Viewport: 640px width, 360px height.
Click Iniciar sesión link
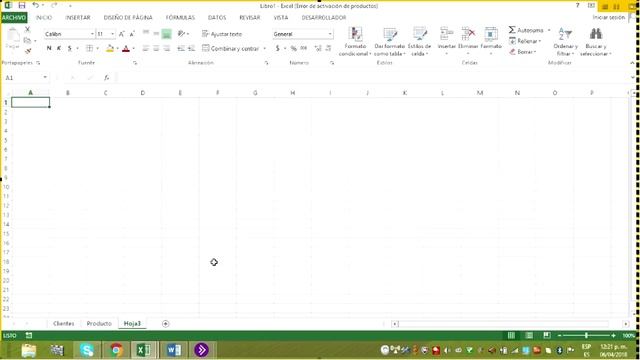(x=609, y=18)
